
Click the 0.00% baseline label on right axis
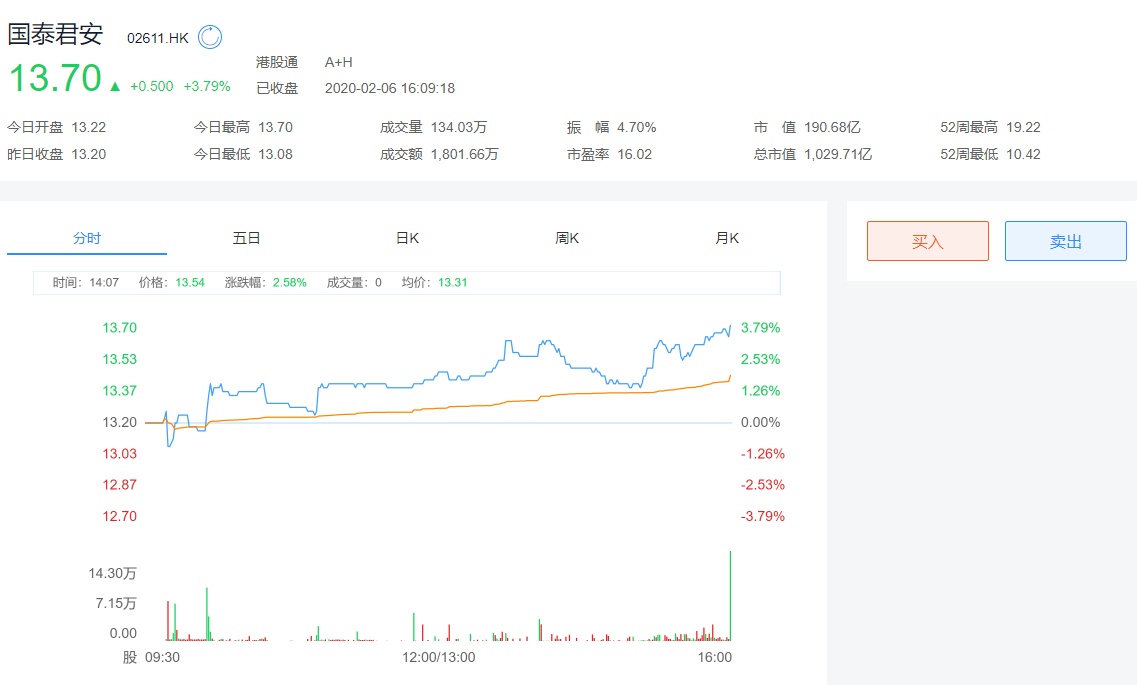[x=760, y=422]
